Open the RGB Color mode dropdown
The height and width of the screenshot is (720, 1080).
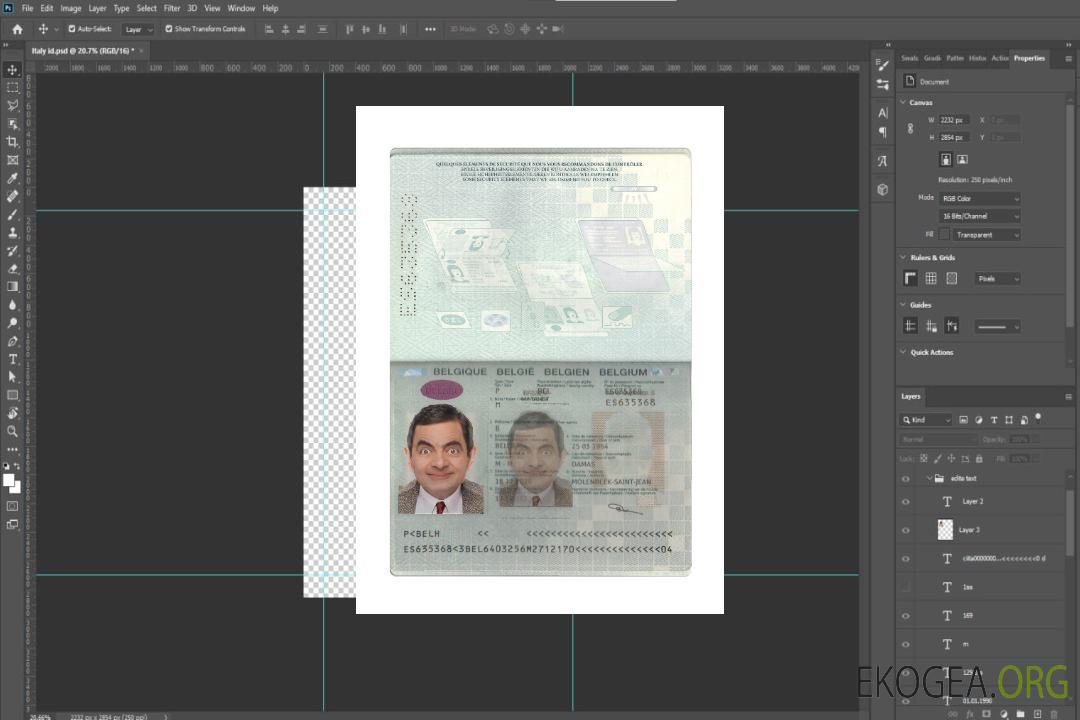coord(979,198)
